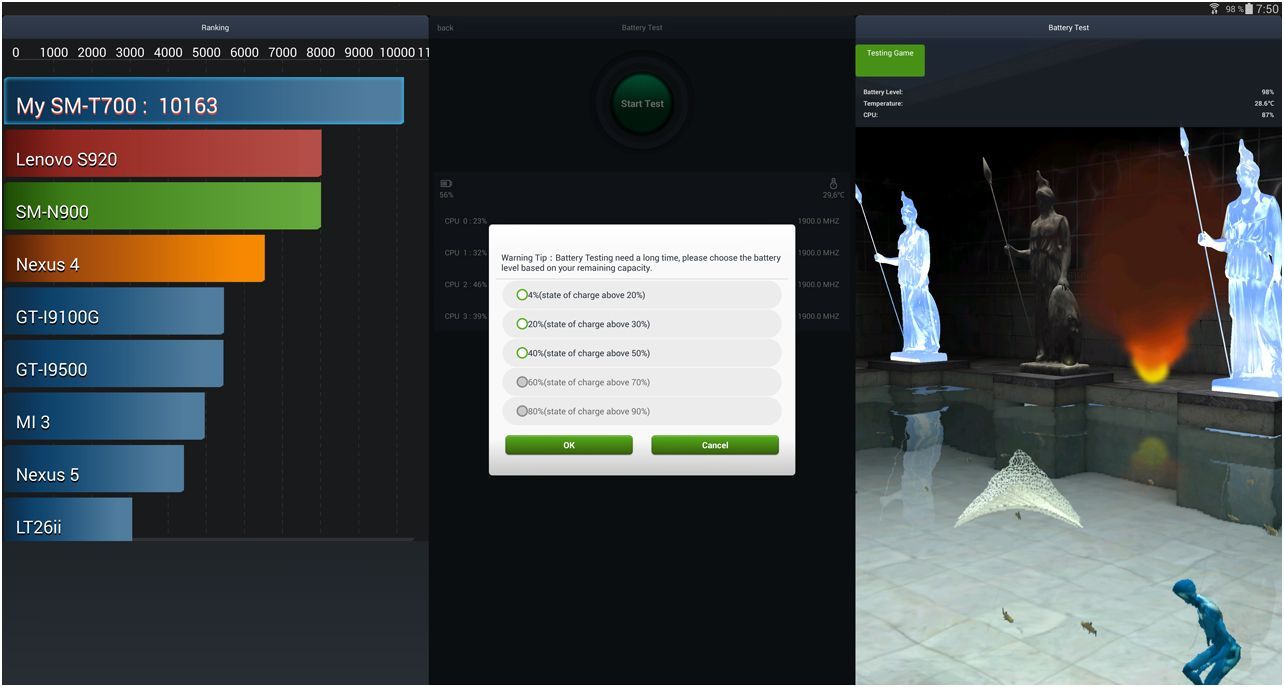The height and width of the screenshot is (687, 1284).
Task: Click the Wi-Fi status icon
Action: click(x=1214, y=8)
